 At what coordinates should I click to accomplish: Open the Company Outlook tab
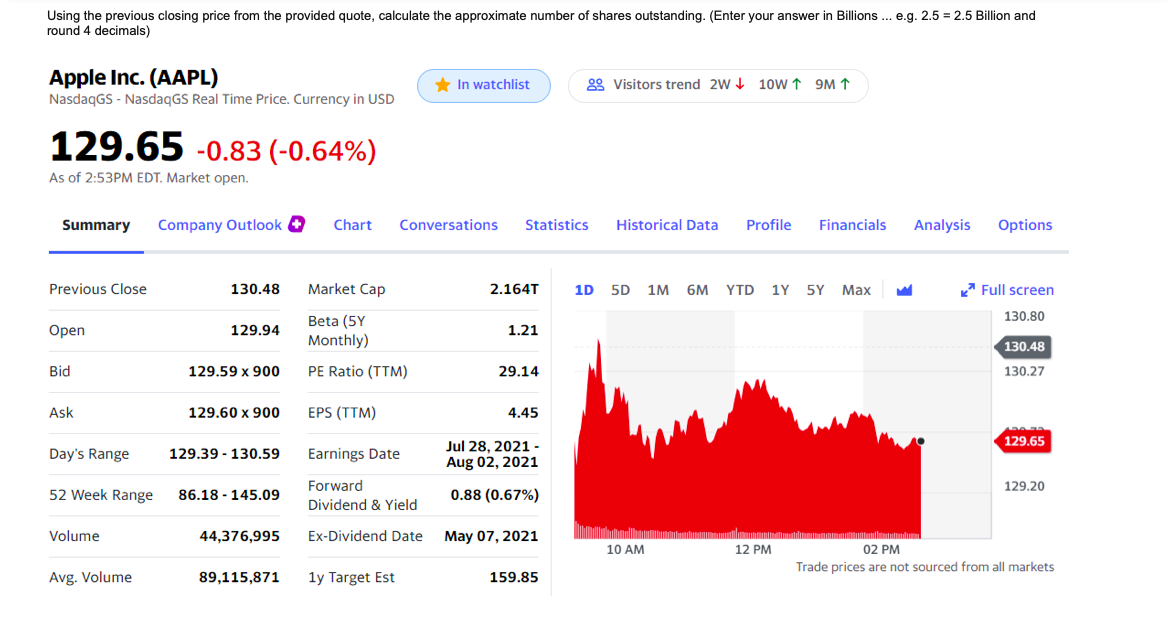tap(220, 225)
